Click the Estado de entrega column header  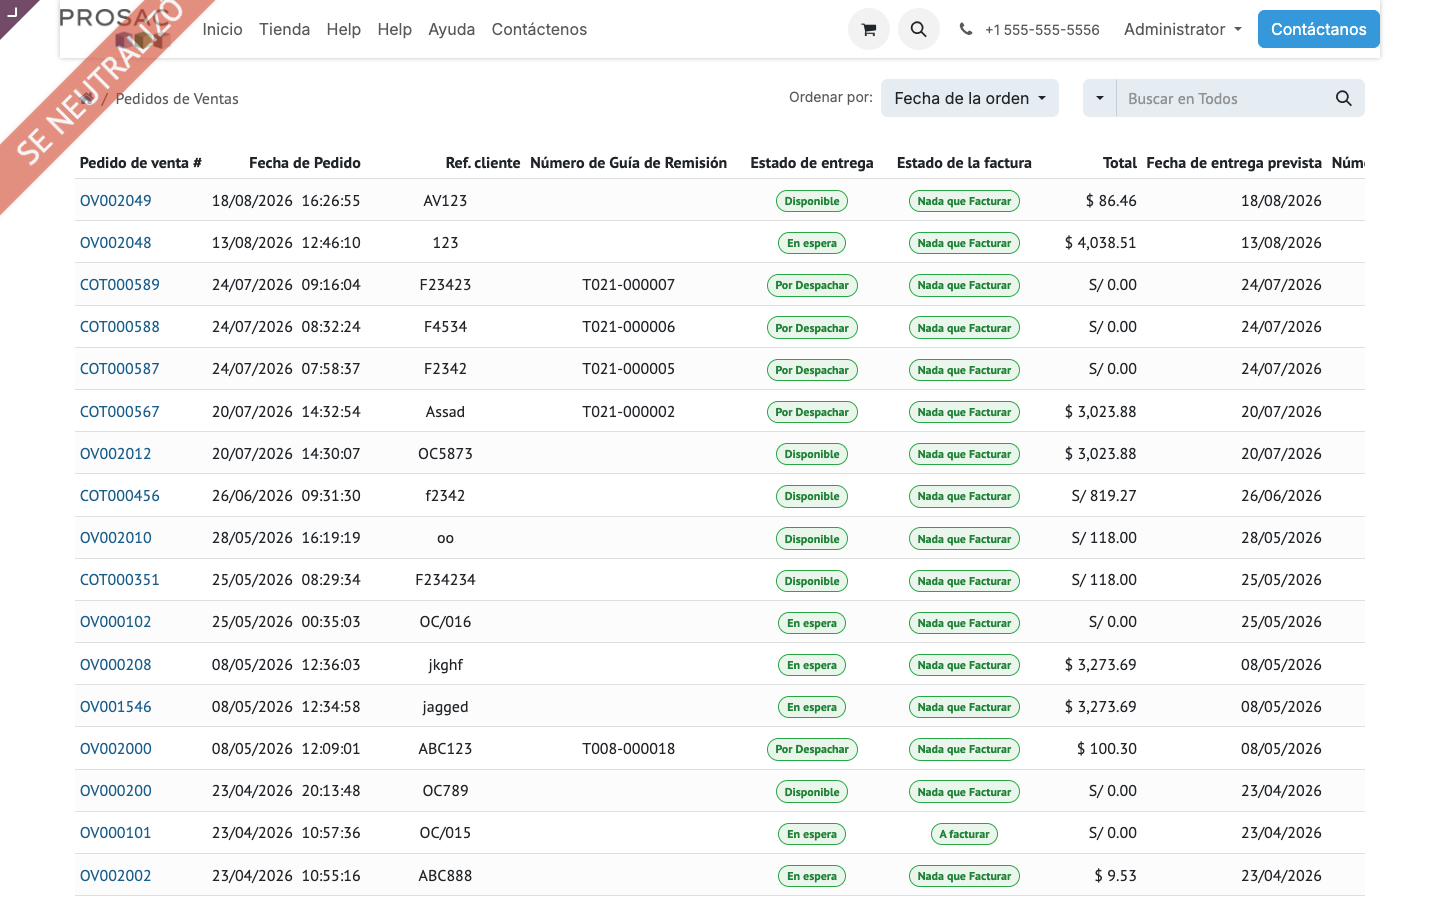pos(812,162)
